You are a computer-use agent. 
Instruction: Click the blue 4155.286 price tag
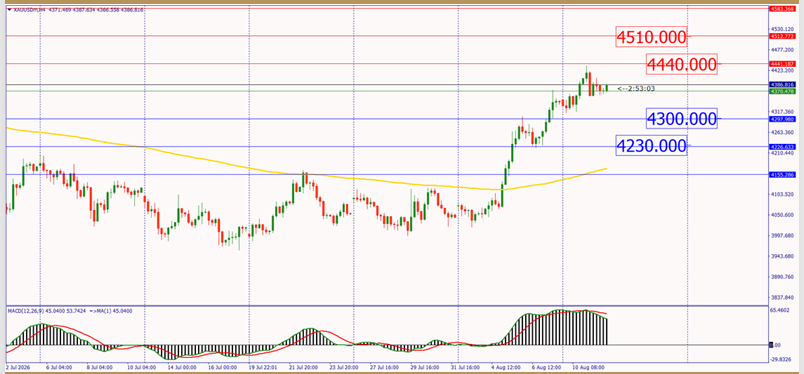(x=782, y=175)
